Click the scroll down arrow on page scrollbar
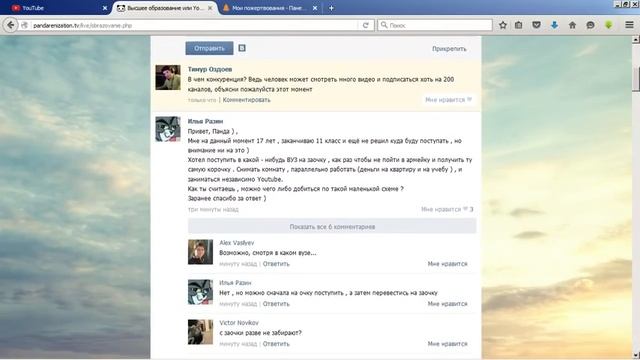640x360 pixels. tap(636, 354)
